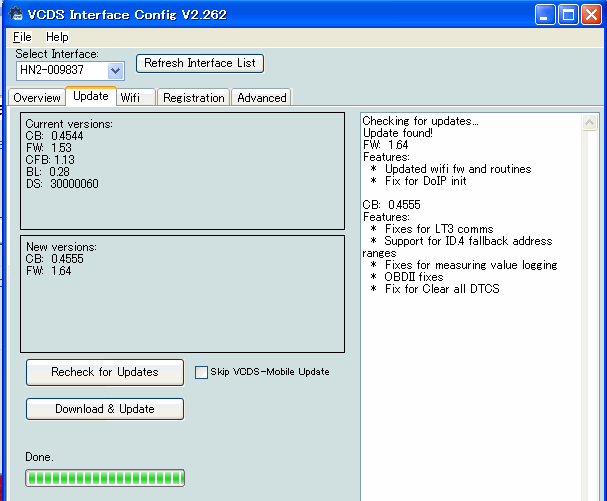Select the Update tab
Screen dimensions: 607x501
(x=91, y=96)
